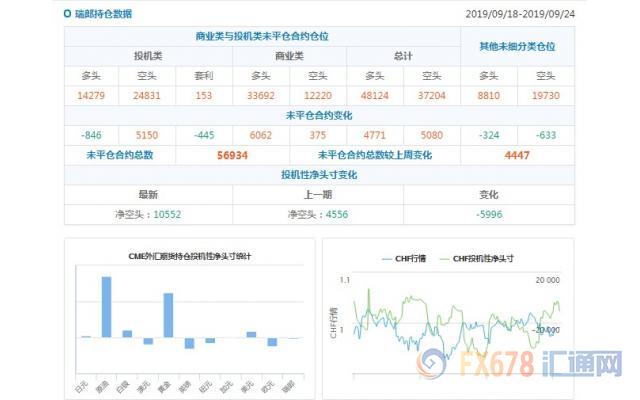Select the value 14279
Viewport: 640px width, 400px height.
coord(91,96)
